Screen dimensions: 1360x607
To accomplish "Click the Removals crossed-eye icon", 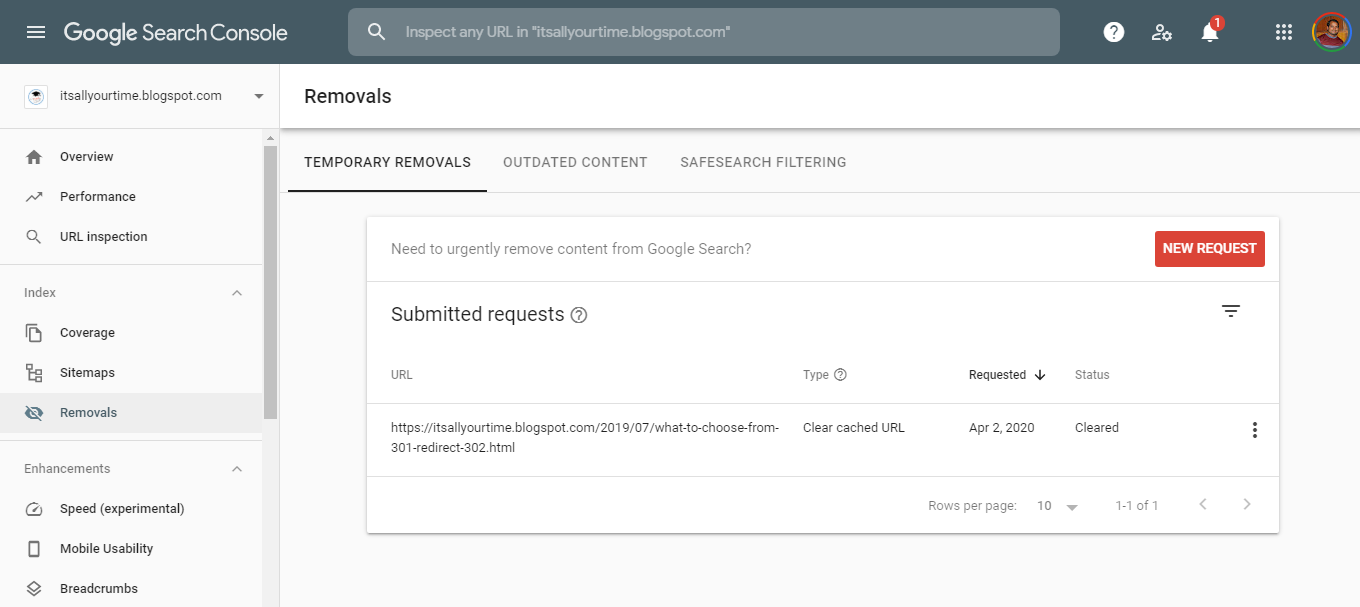I will (34, 413).
